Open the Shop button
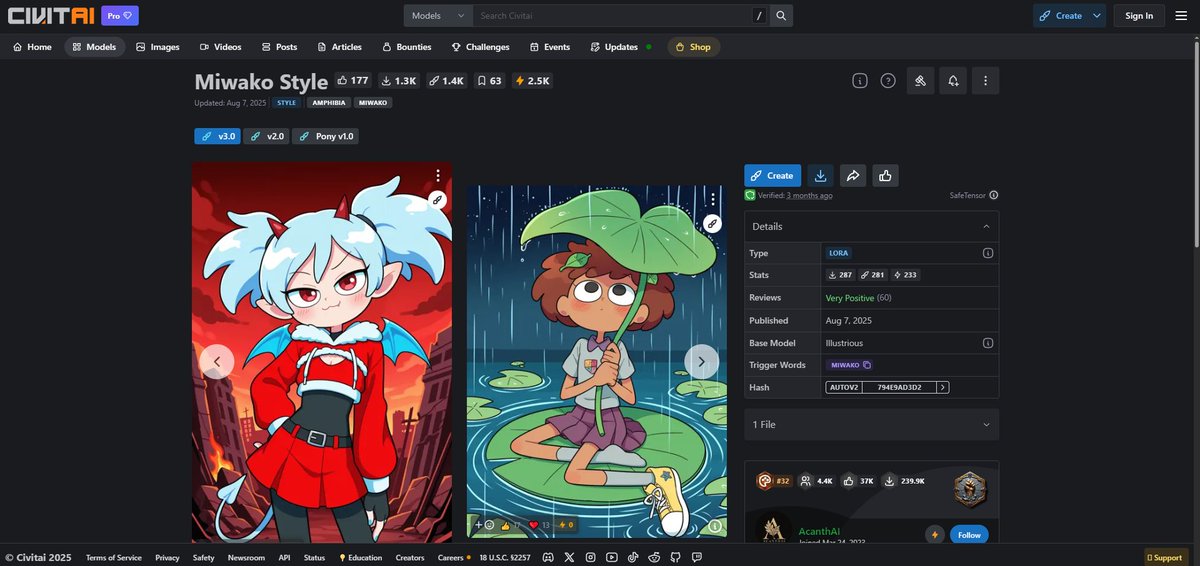The width and height of the screenshot is (1200, 566). tap(693, 47)
